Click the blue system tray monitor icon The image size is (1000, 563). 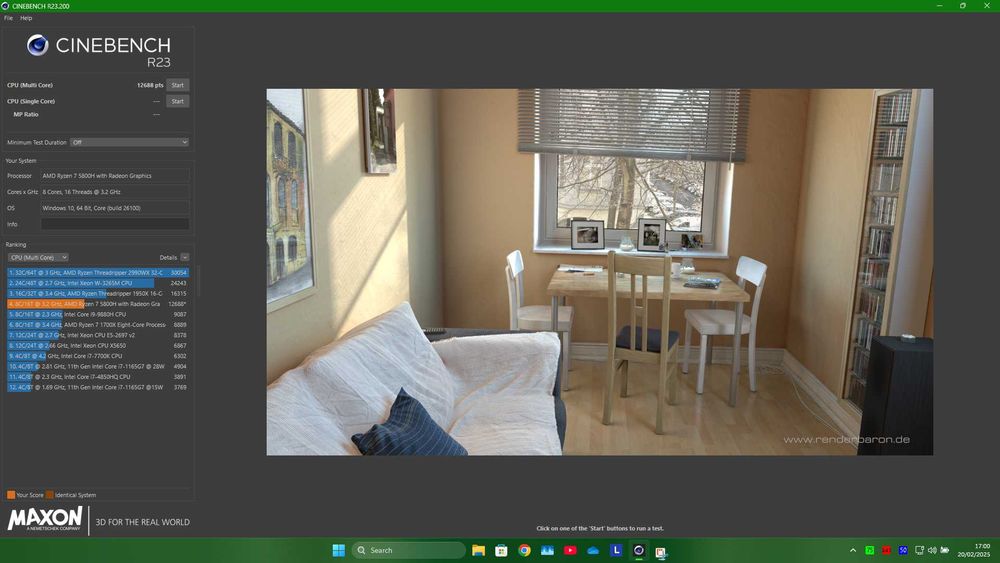902,550
